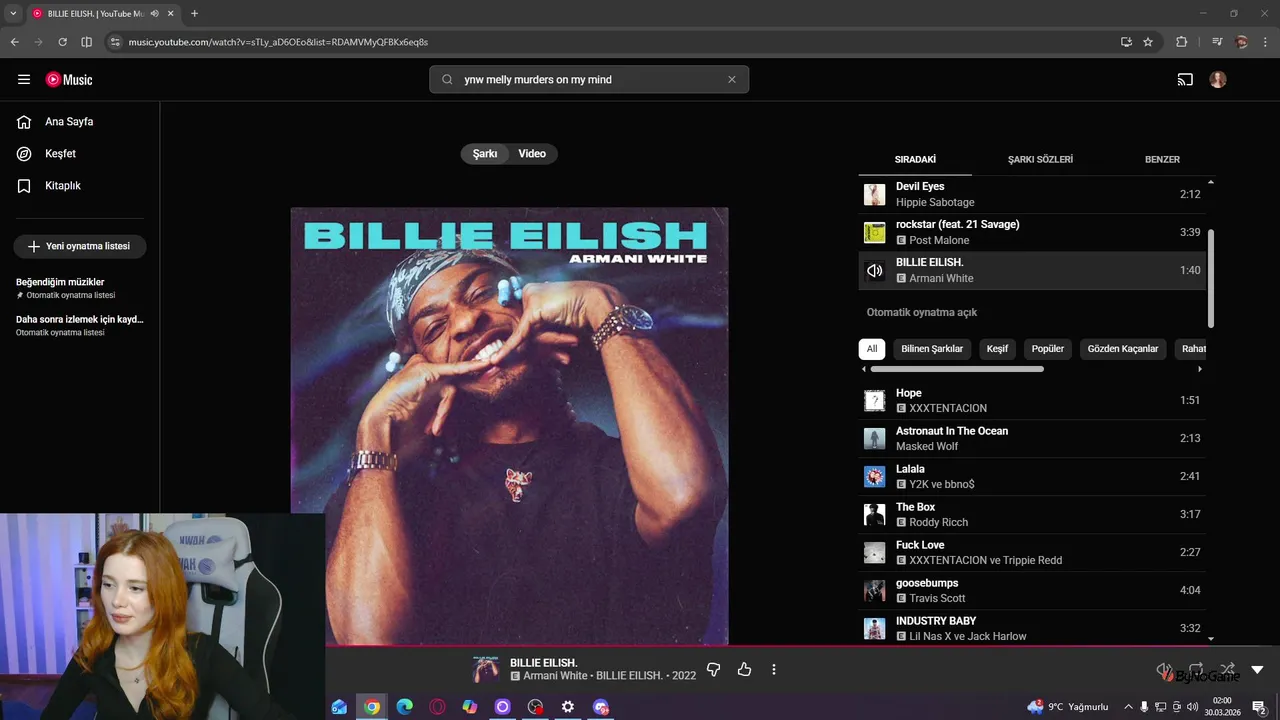Viewport: 1280px width, 720px height.
Task: Play Lalala by Y2K ve bbno$
Action: 1032,477
